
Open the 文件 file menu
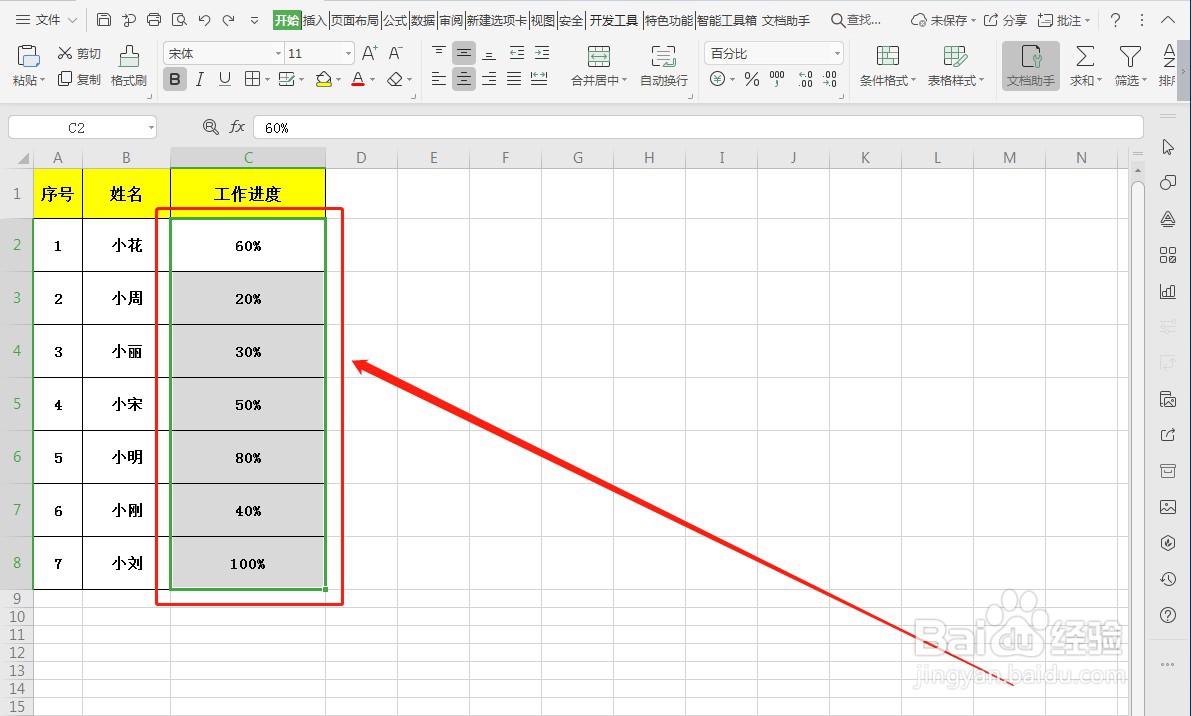pyautogui.click(x=46, y=20)
